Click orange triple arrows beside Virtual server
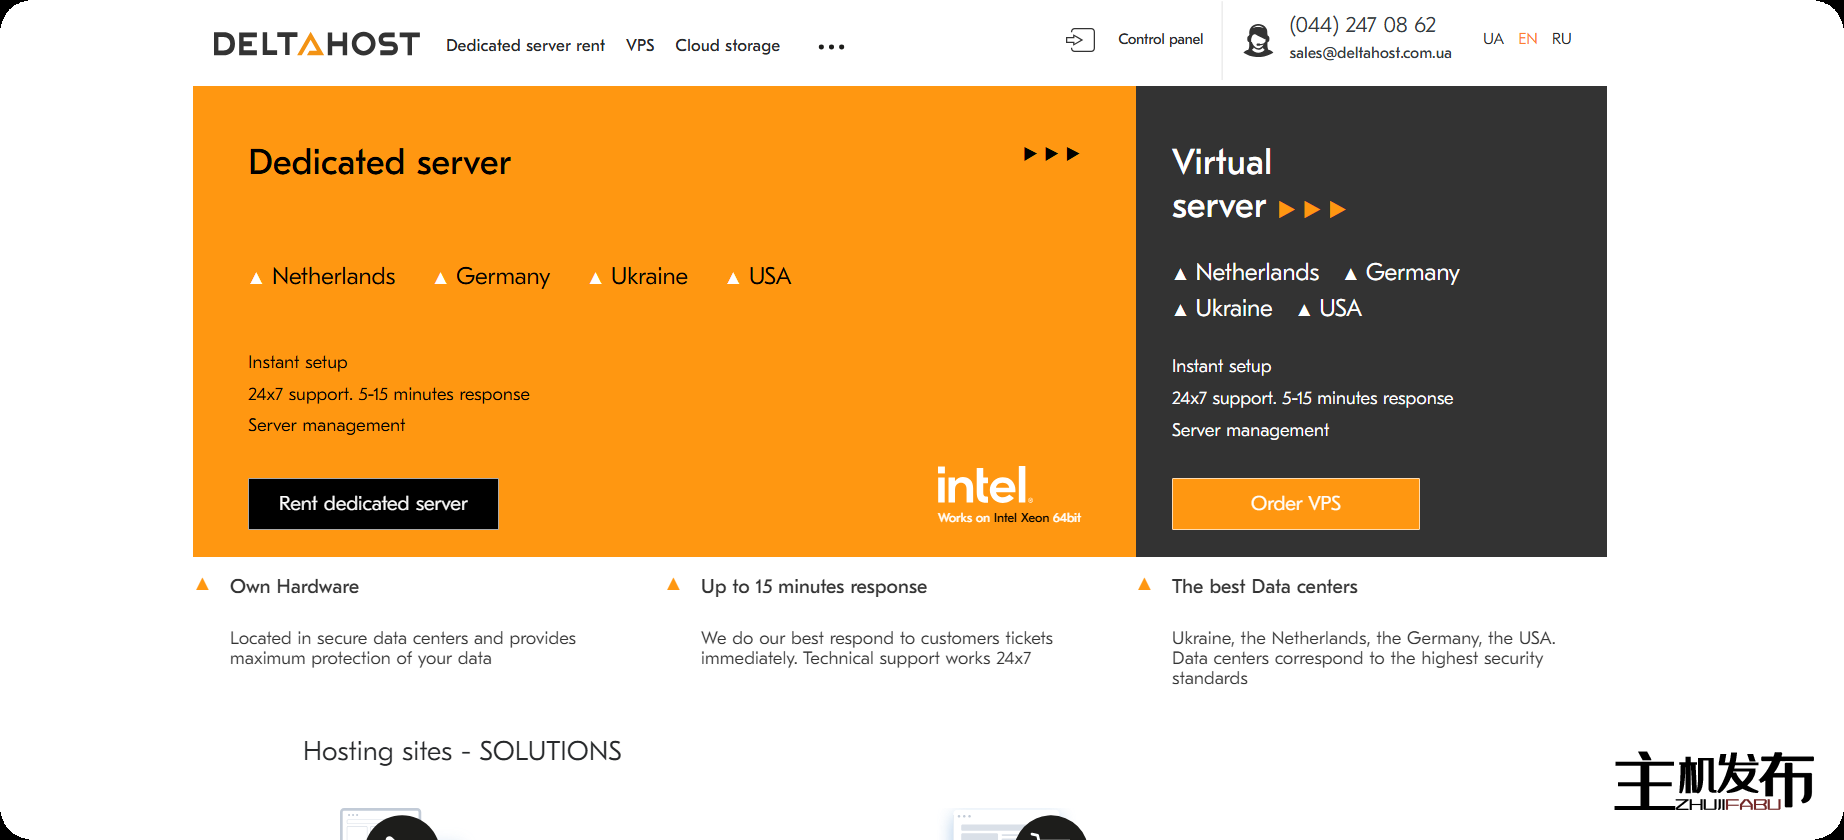The width and height of the screenshot is (1844, 840). [x=1312, y=209]
